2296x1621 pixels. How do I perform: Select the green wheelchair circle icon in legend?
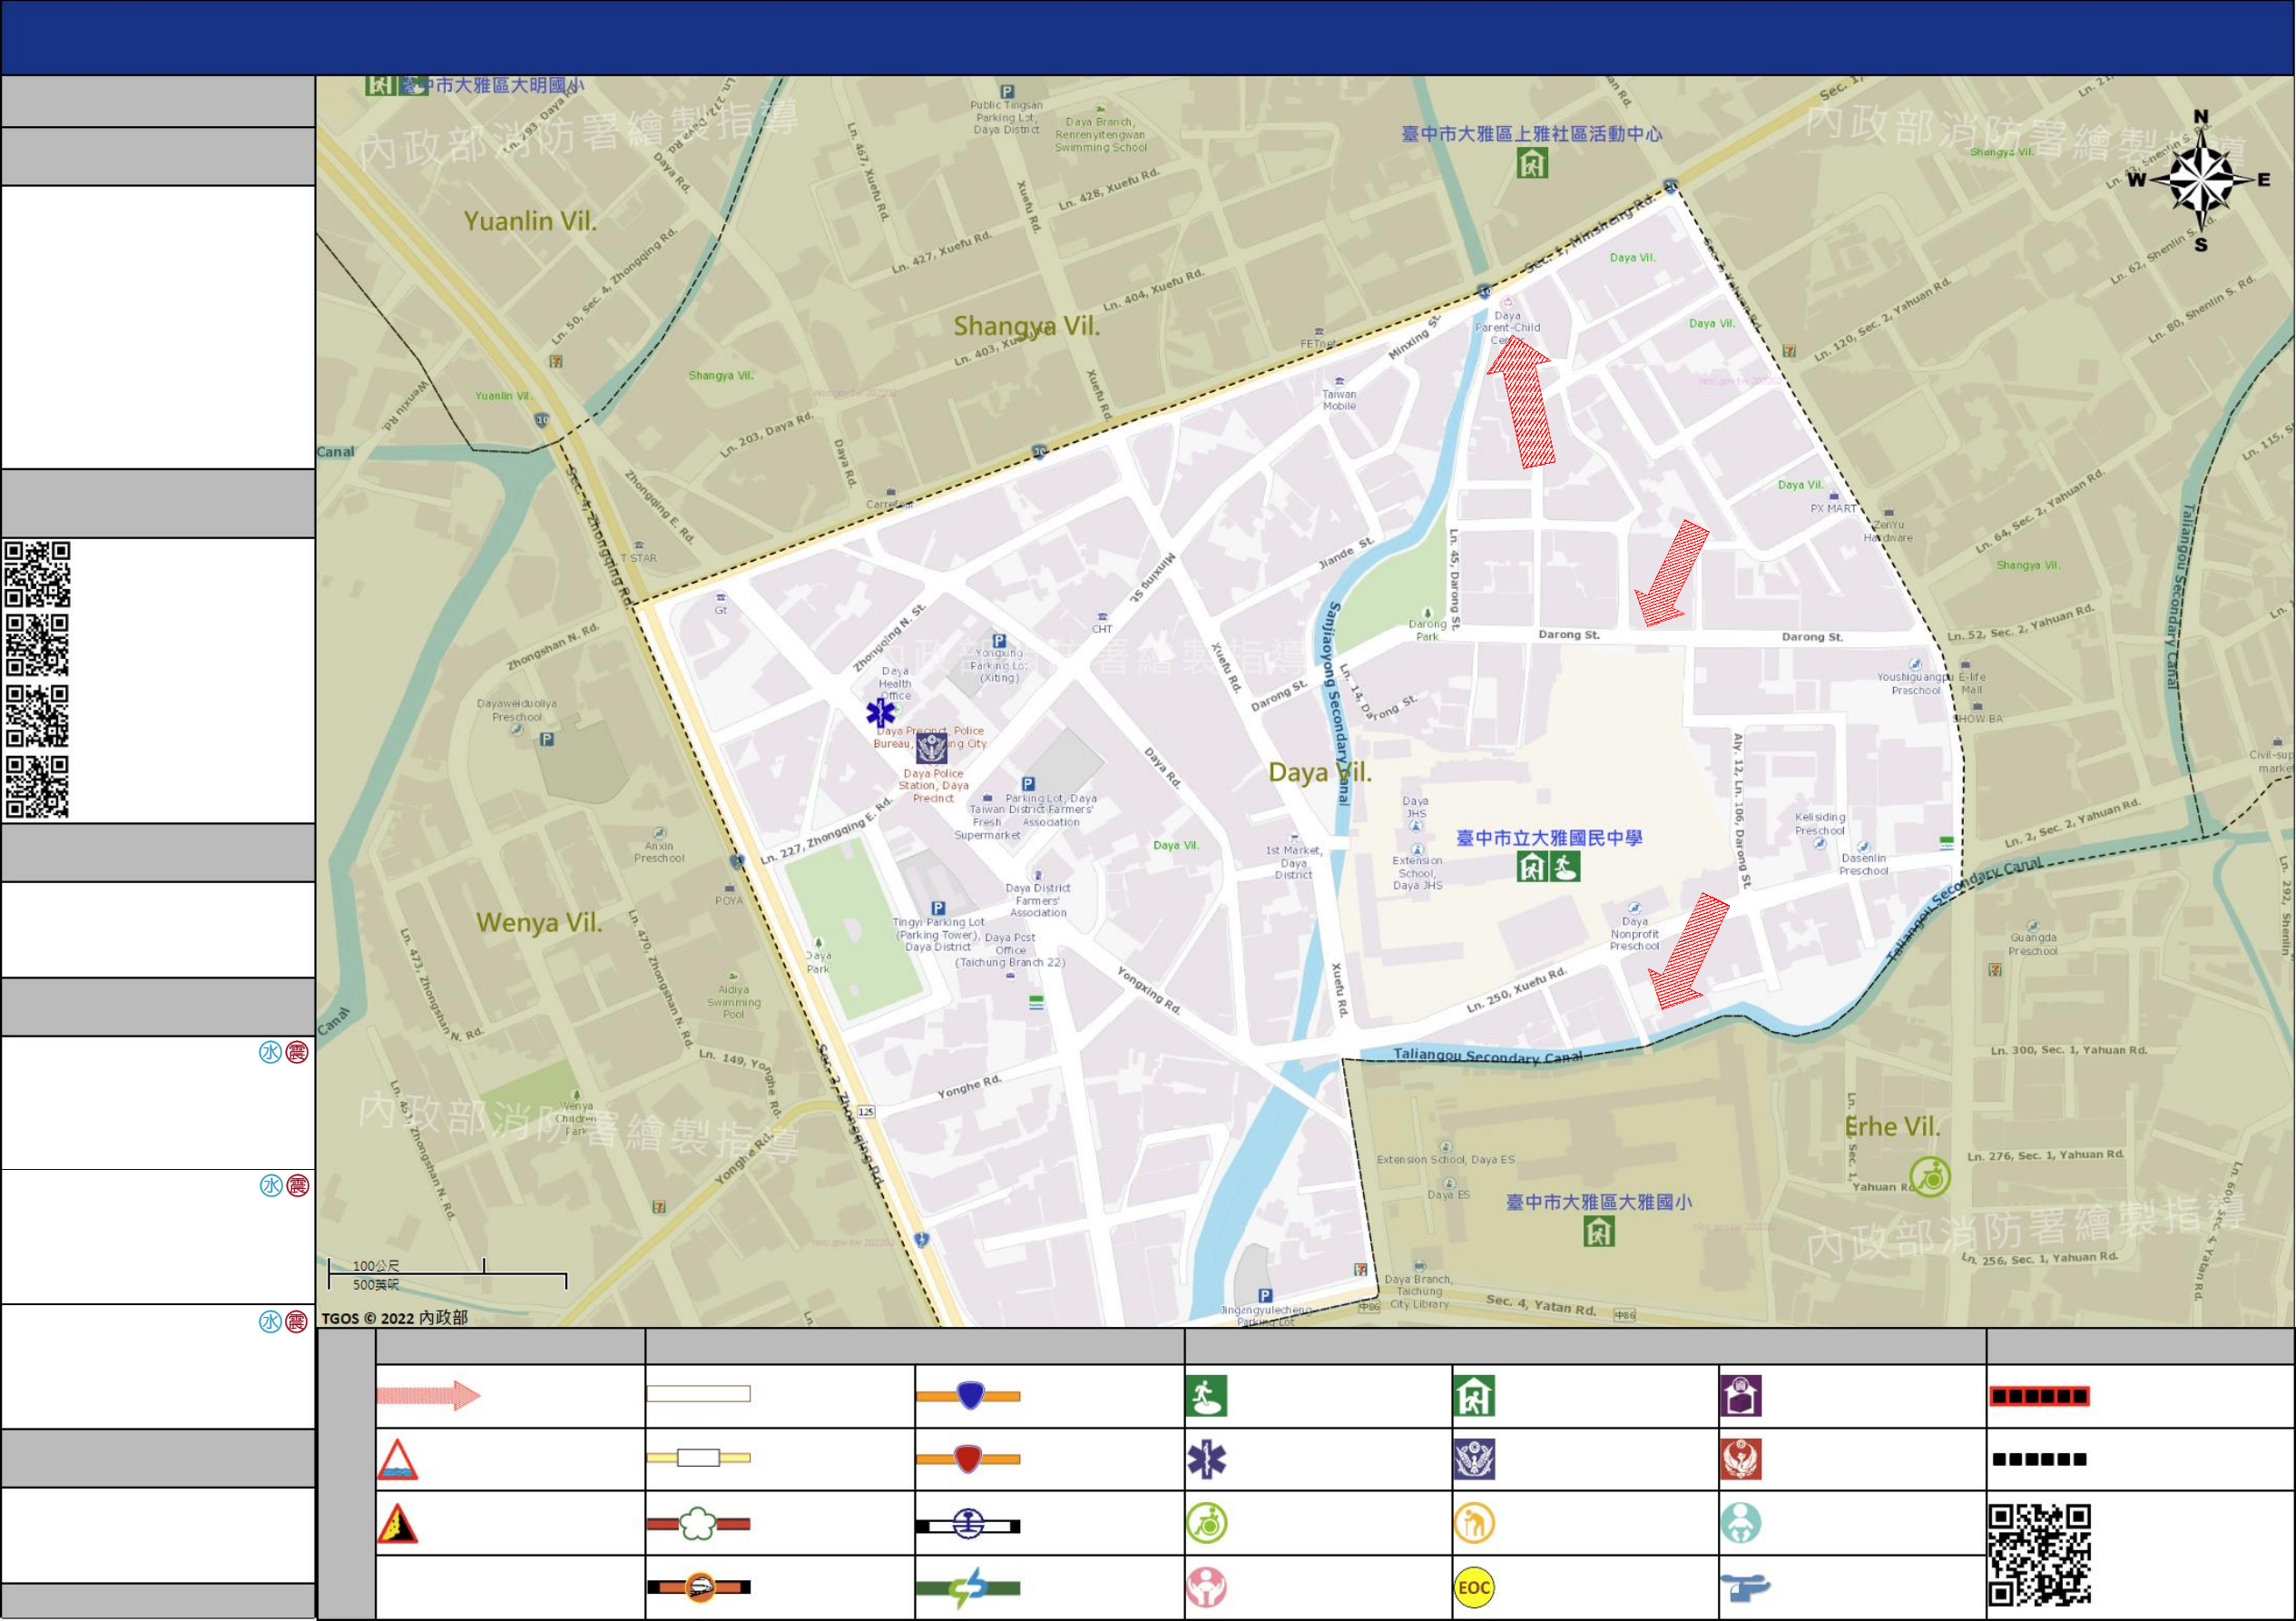(1207, 1524)
